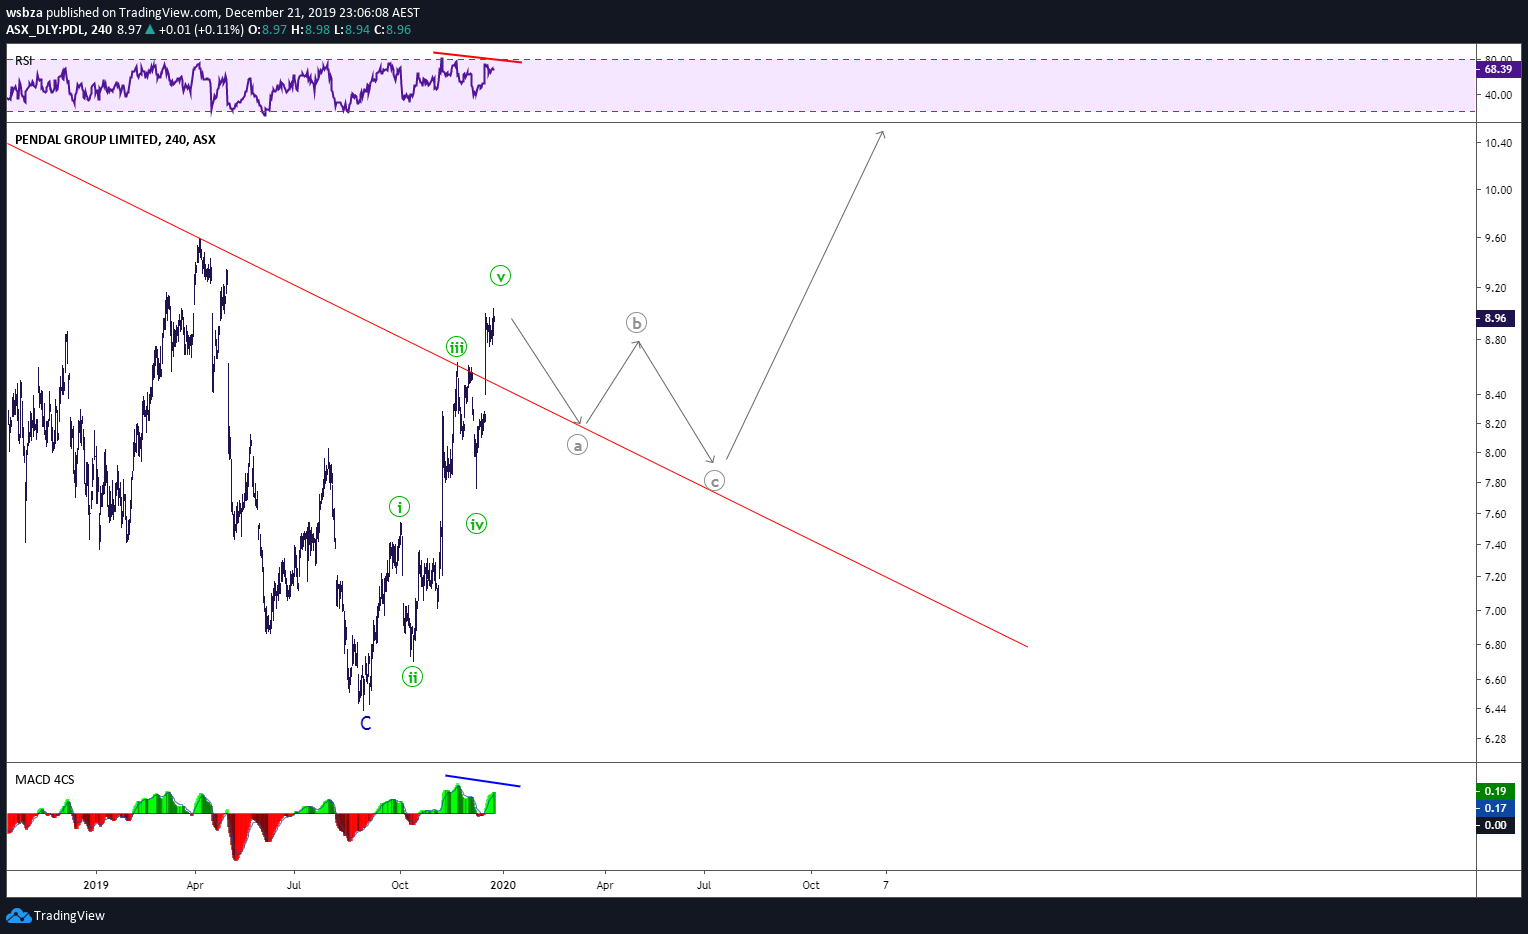The image size is (1528, 934).
Task: Click the 6.28 price axis label
Action: [1496, 739]
